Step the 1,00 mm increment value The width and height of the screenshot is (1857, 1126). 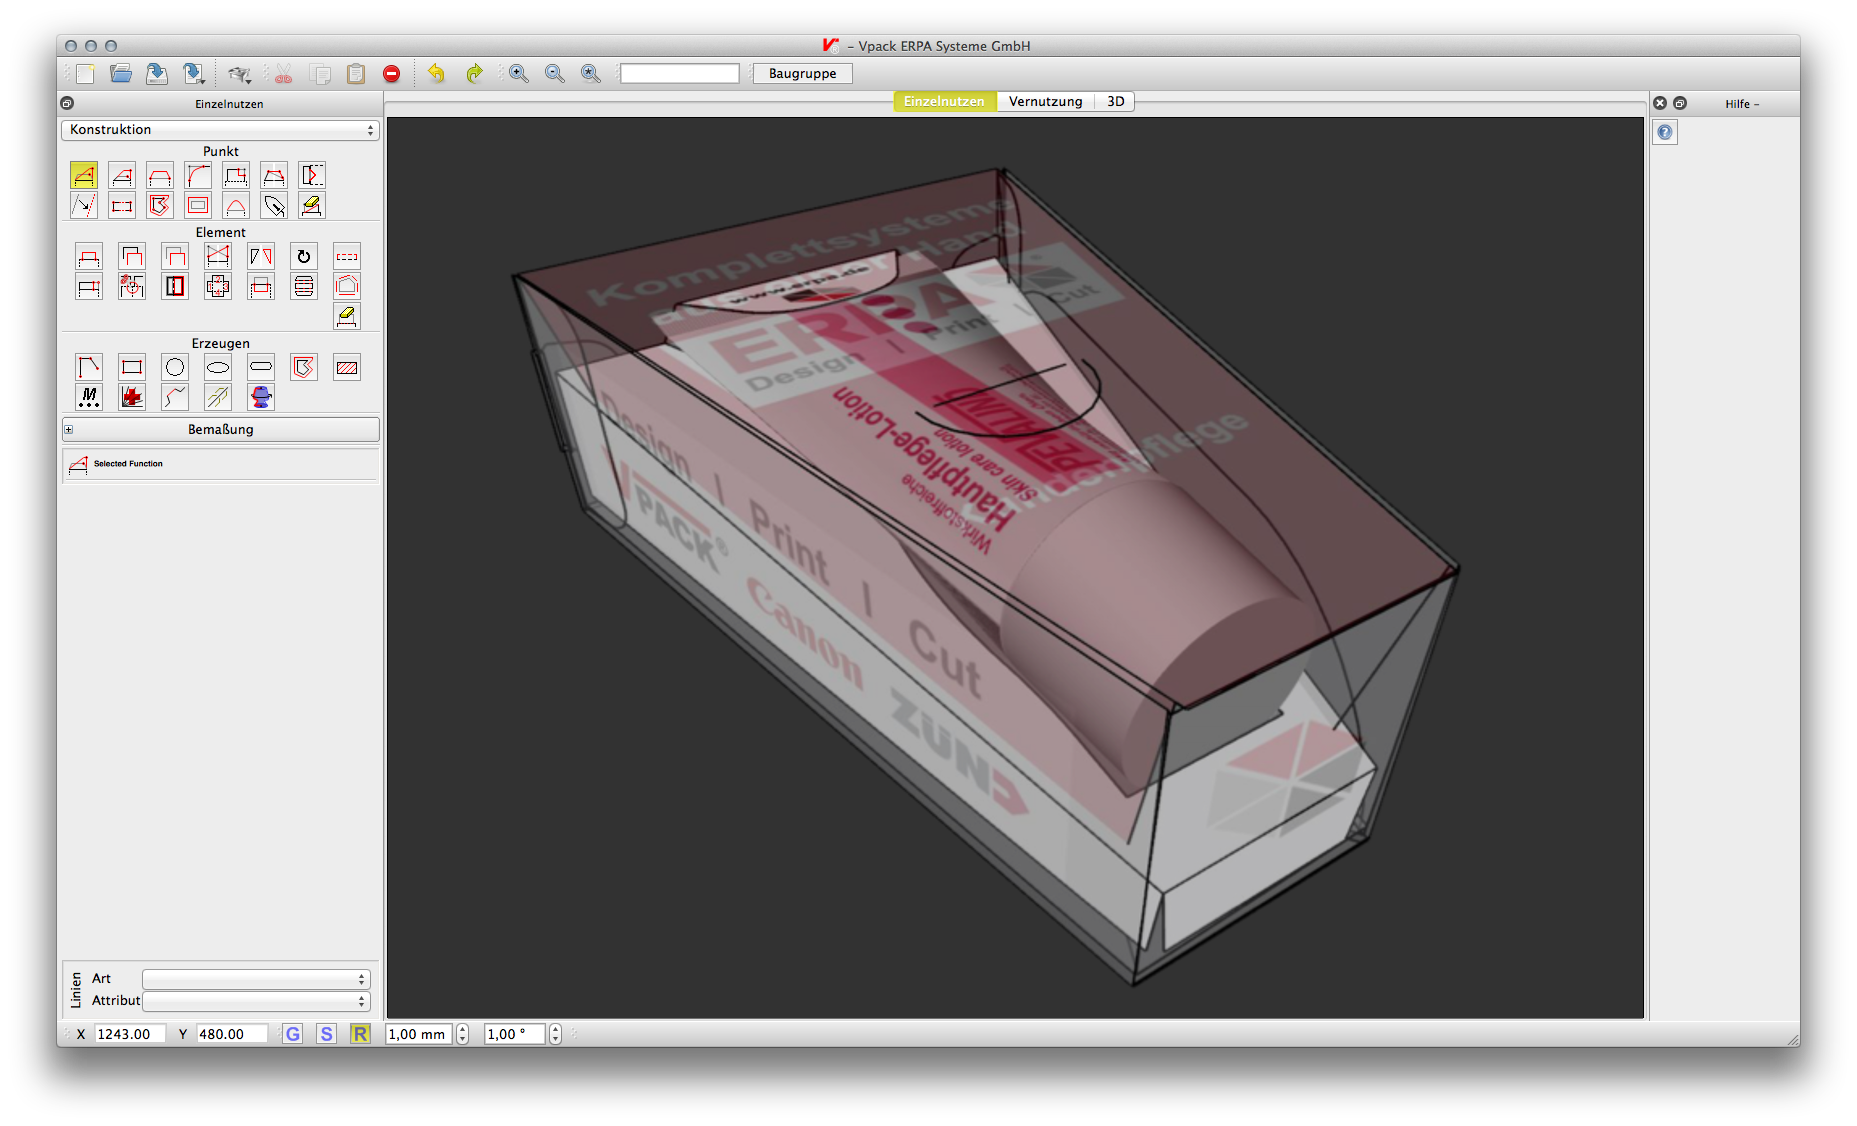click(462, 1034)
